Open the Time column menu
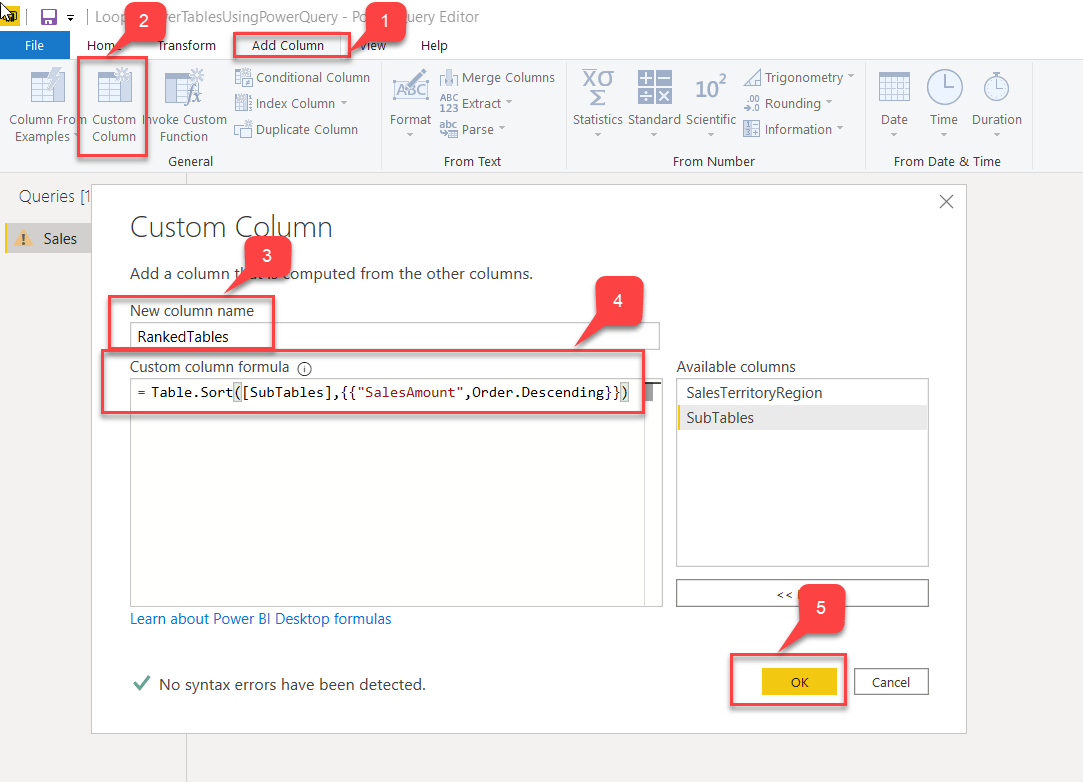This screenshot has height=782, width=1083. [x=943, y=104]
